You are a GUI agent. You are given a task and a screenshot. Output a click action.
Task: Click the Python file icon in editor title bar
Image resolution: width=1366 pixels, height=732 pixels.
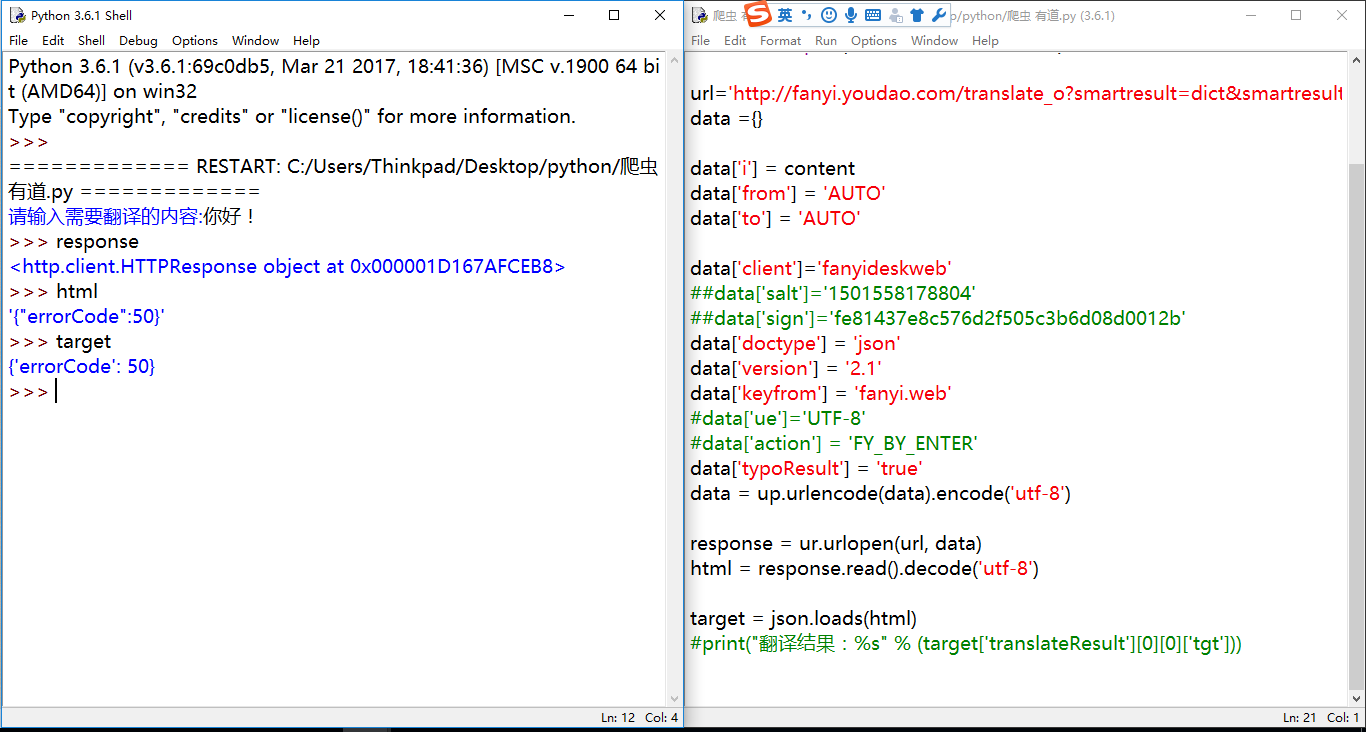pyautogui.click(x=700, y=15)
